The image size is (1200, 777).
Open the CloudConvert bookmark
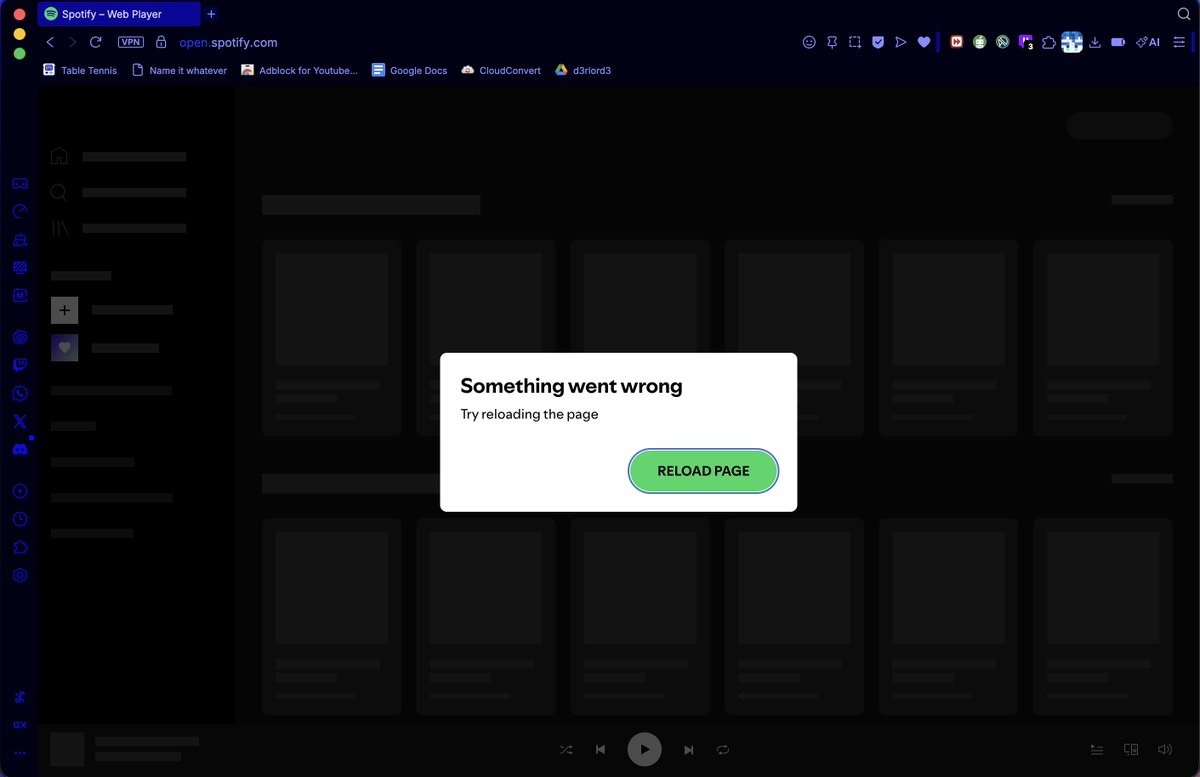coord(501,70)
